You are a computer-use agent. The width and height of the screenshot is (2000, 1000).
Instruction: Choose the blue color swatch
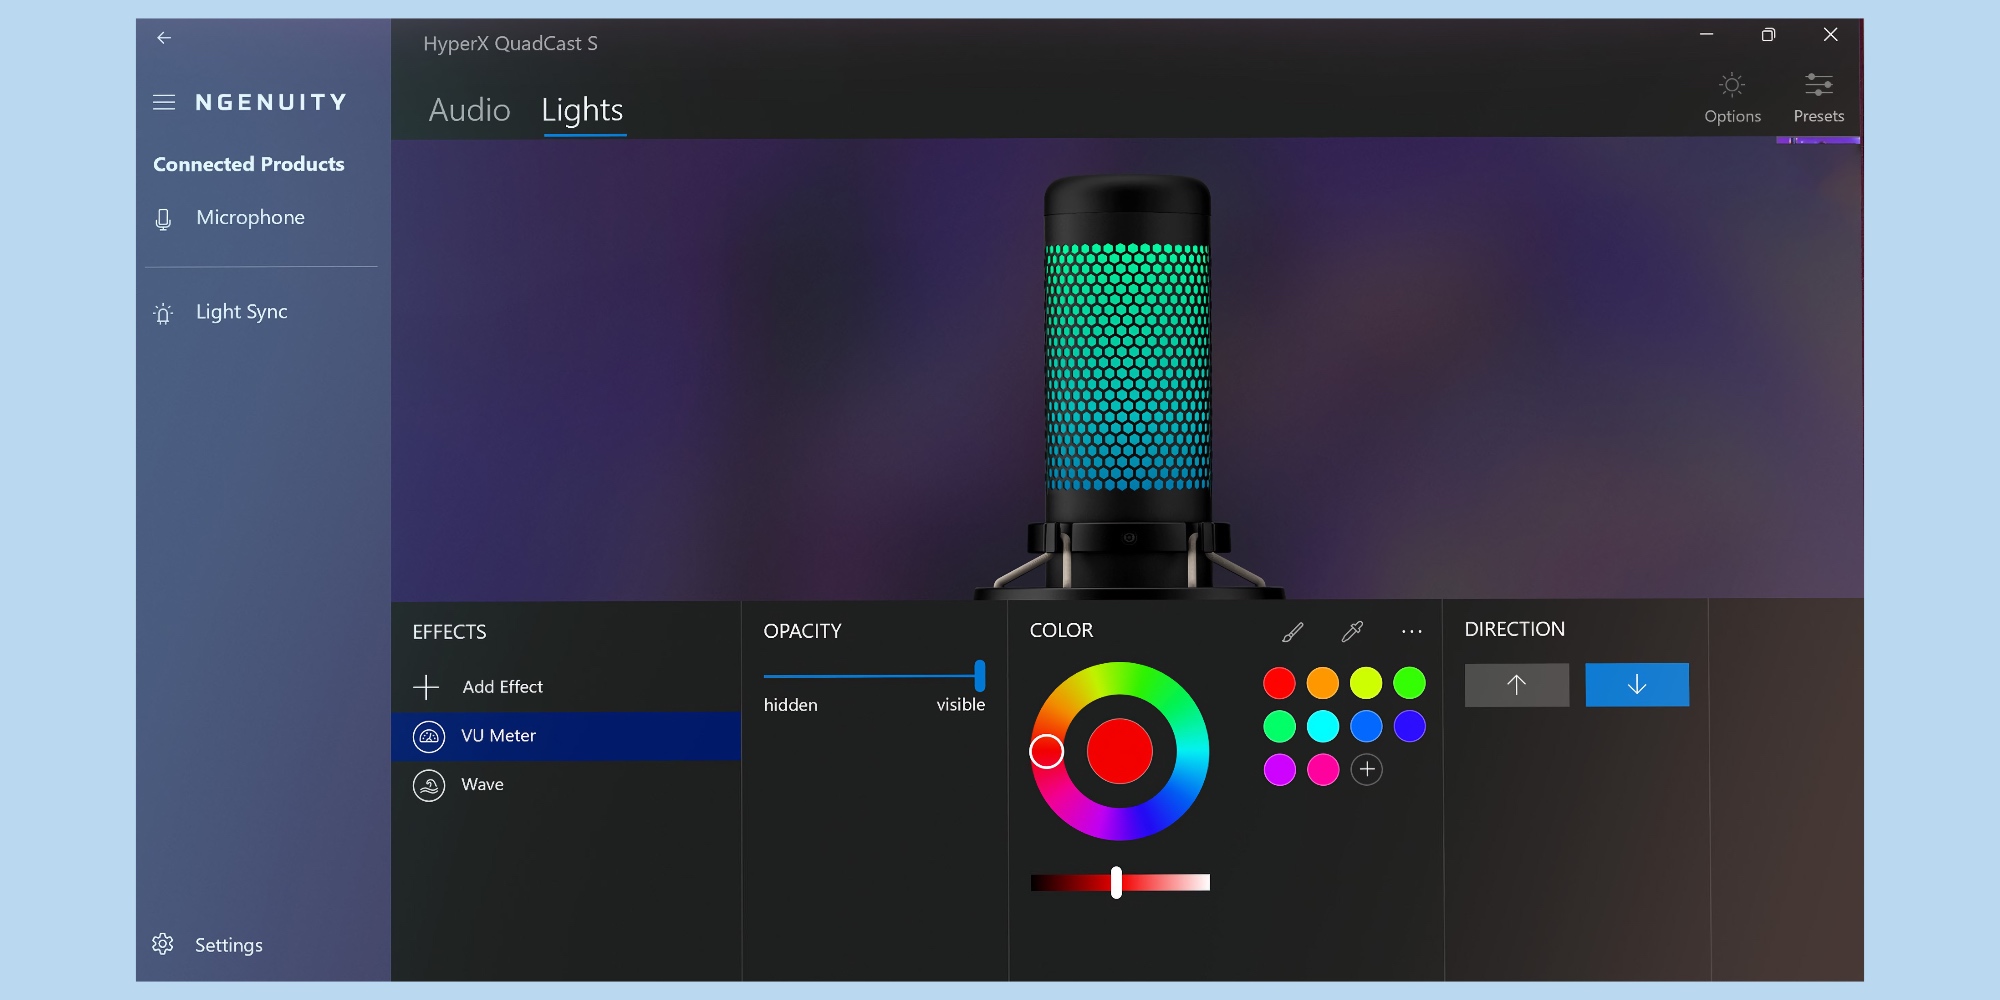(1366, 726)
